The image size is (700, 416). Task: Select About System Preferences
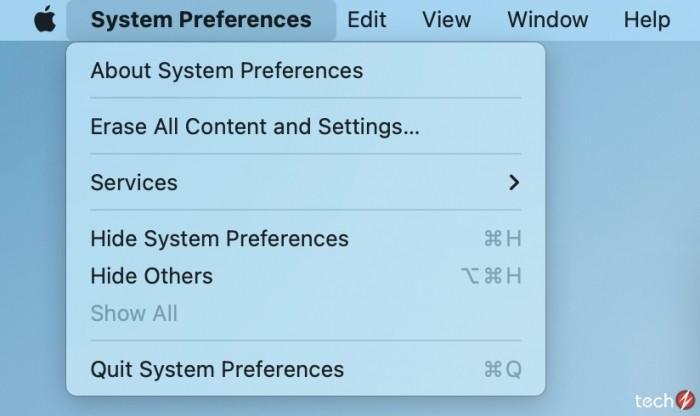(226, 70)
